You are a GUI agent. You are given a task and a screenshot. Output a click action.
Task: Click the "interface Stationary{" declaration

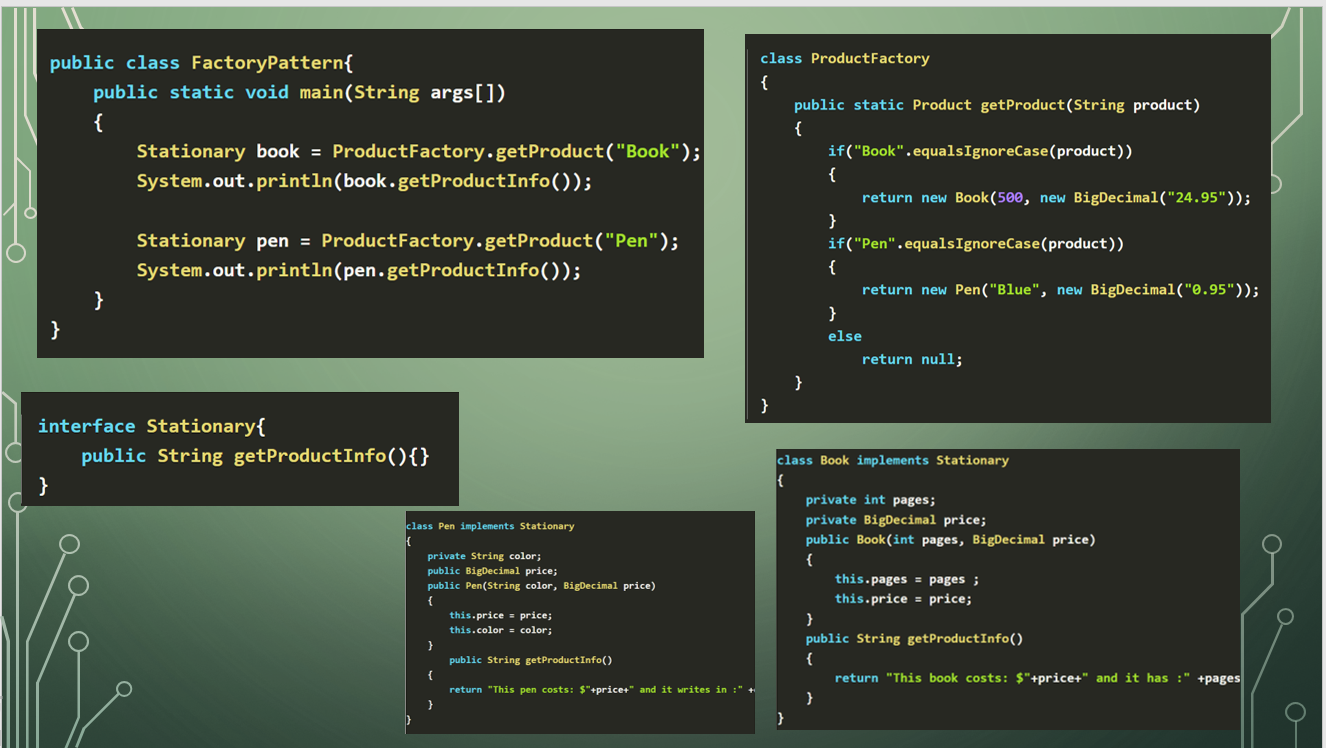point(152,426)
